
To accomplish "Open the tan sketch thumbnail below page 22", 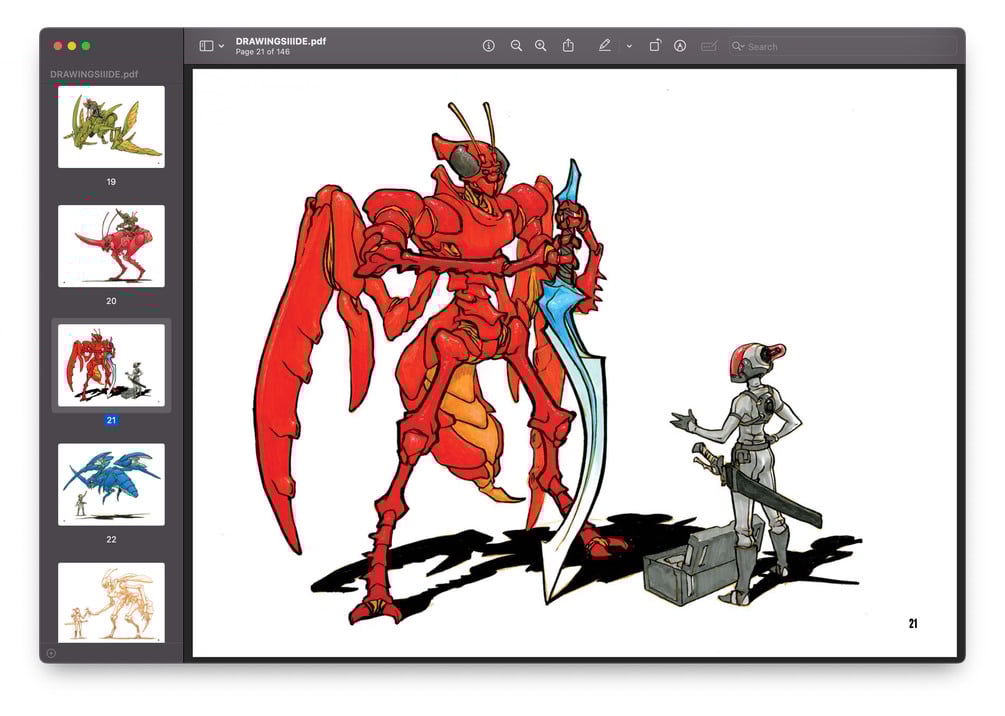I will point(111,603).
